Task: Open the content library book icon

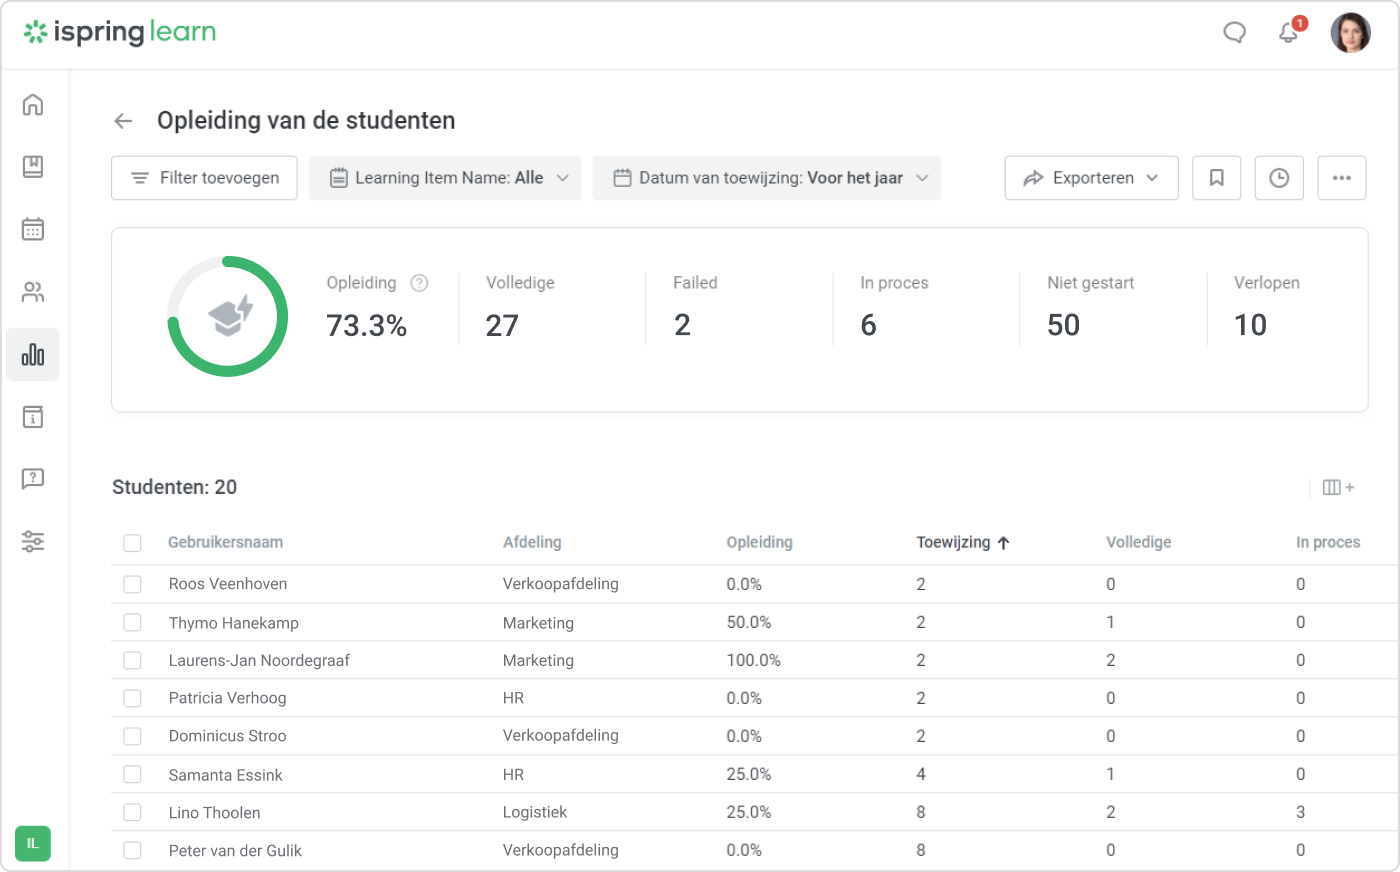Action: [33, 167]
